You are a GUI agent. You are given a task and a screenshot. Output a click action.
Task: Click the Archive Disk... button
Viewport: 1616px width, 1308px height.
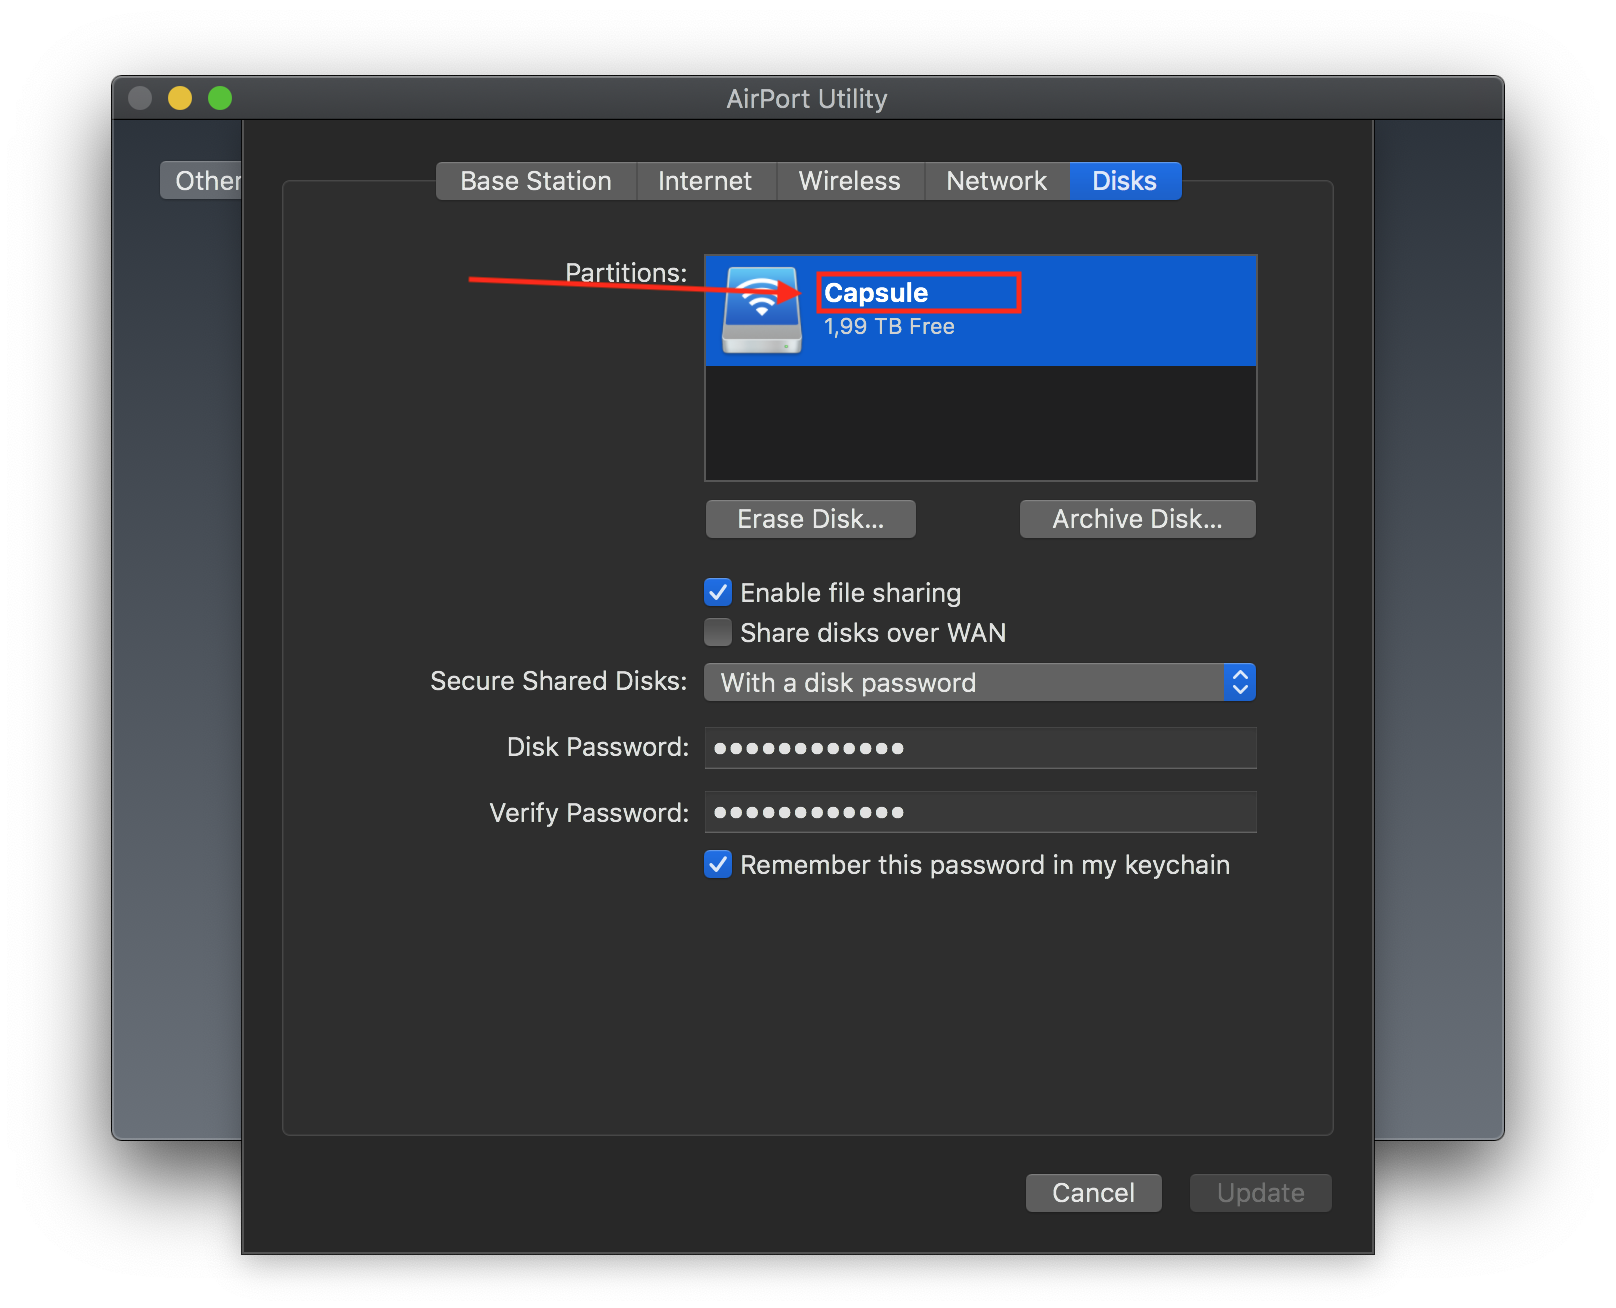click(x=1138, y=519)
